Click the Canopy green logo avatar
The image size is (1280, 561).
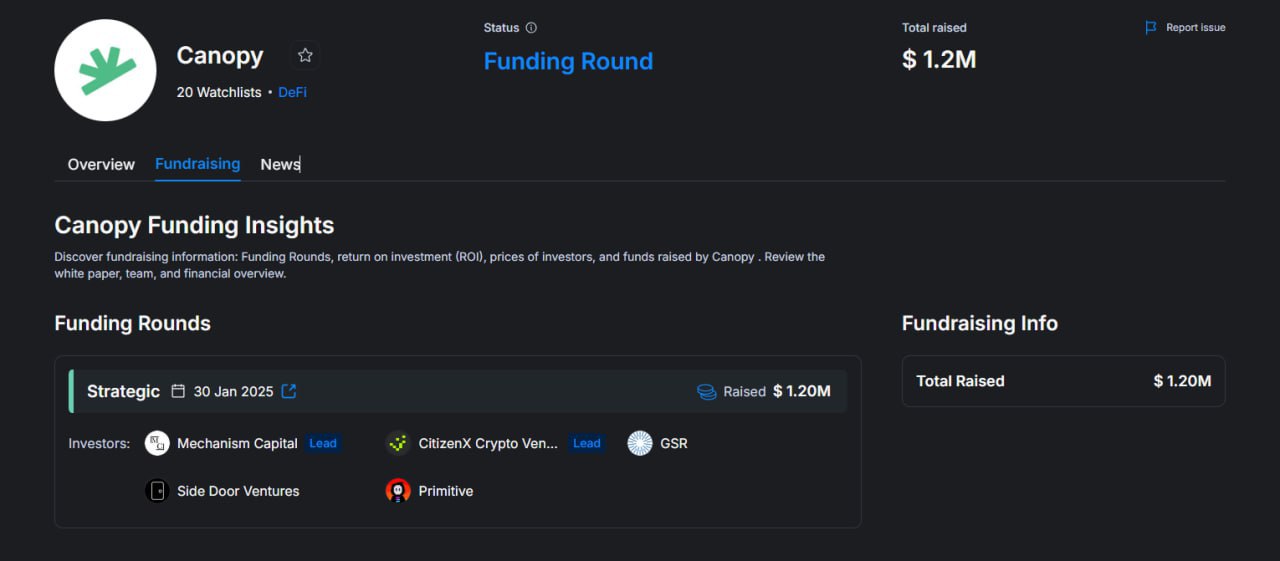(105, 70)
